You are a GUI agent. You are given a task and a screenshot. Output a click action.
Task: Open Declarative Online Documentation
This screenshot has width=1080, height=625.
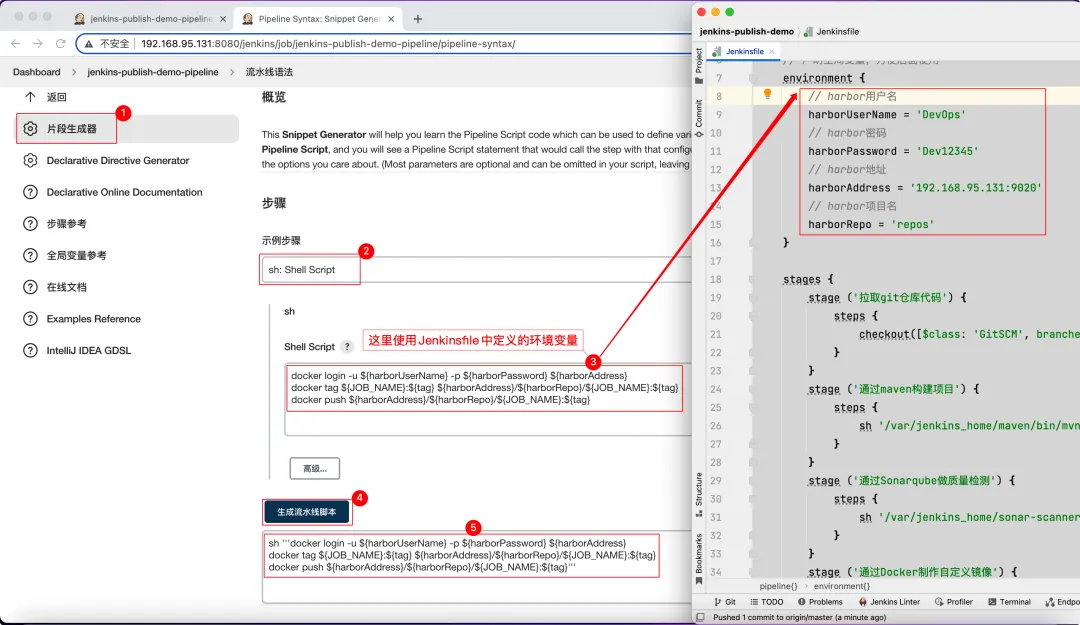click(x=125, y=192)
